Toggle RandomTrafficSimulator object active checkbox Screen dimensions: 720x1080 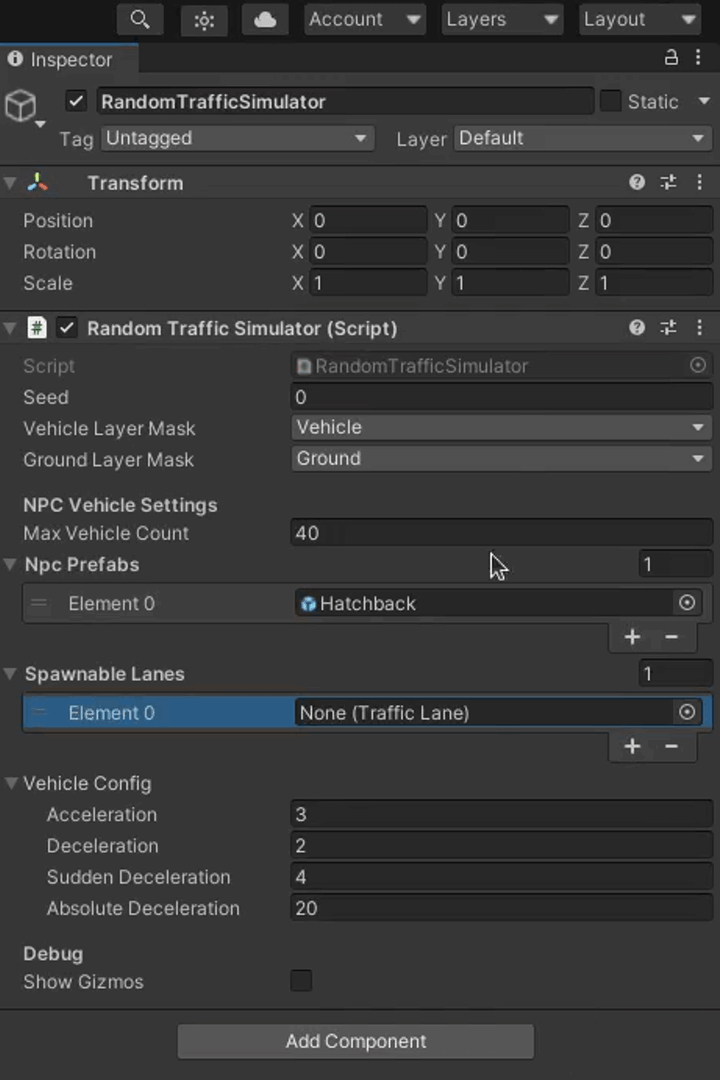coord(76,101)
